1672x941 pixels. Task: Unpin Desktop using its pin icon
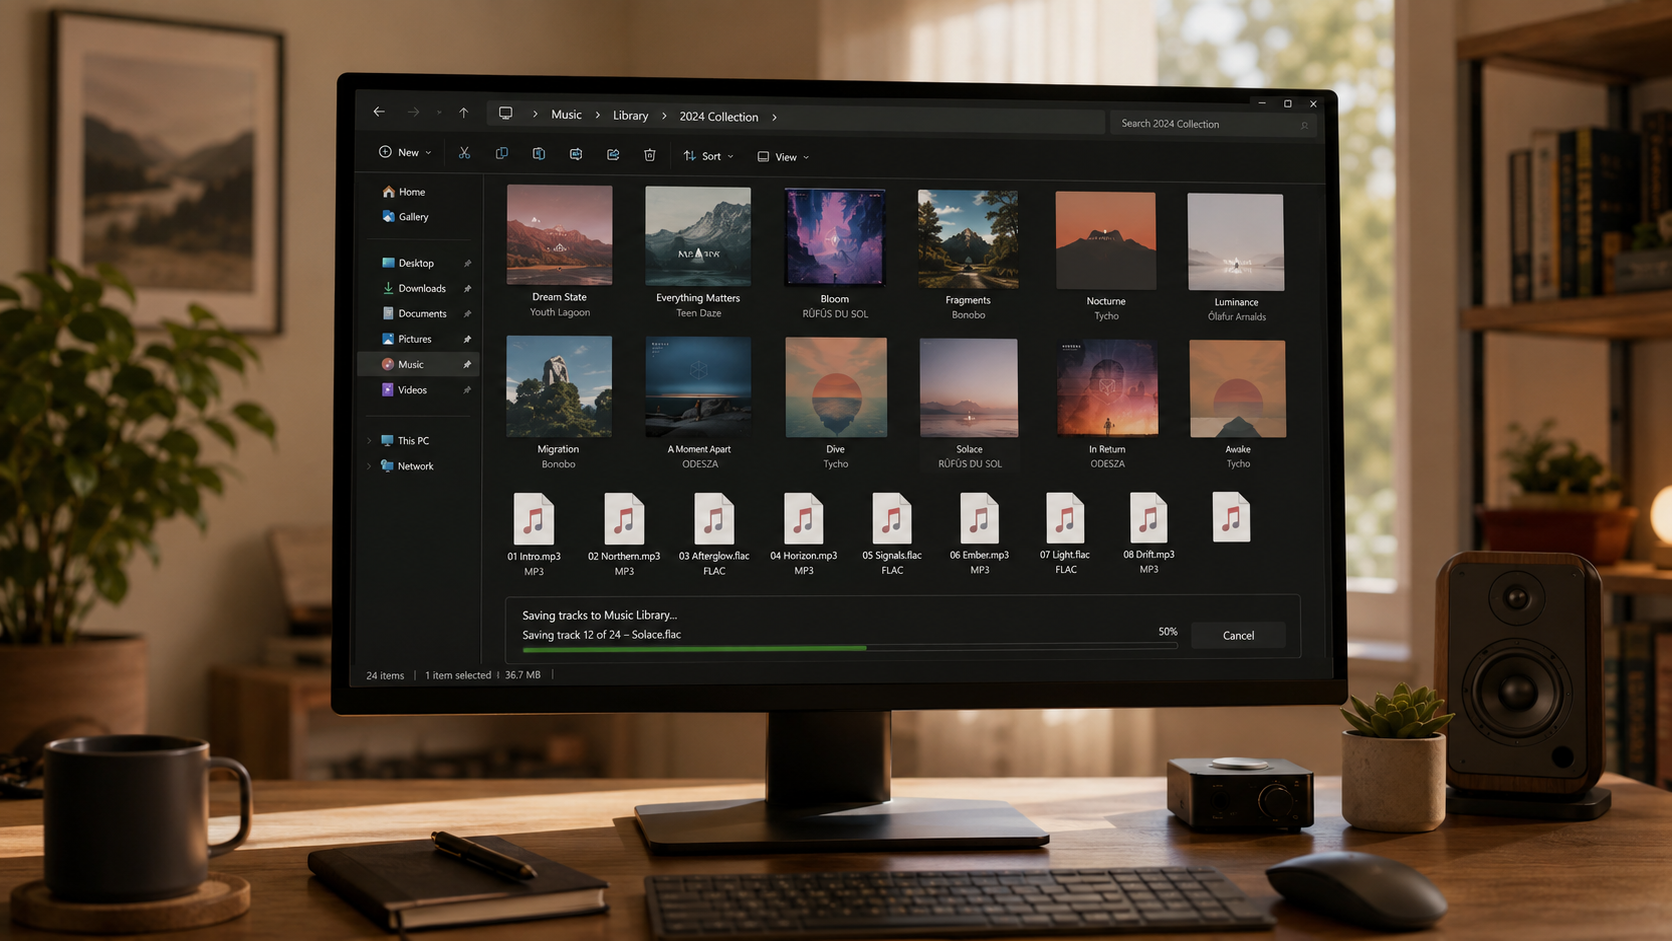pyautogui.click(x=467, y=264)
